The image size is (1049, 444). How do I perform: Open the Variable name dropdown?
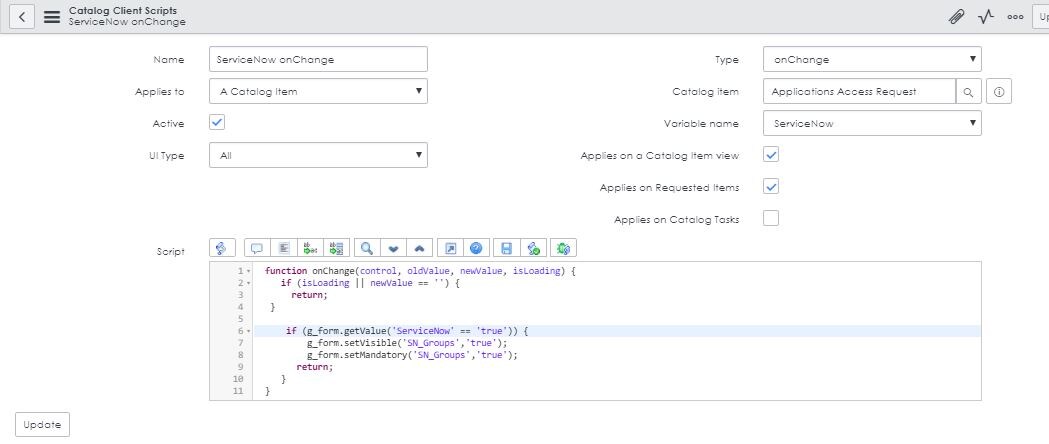872,123
